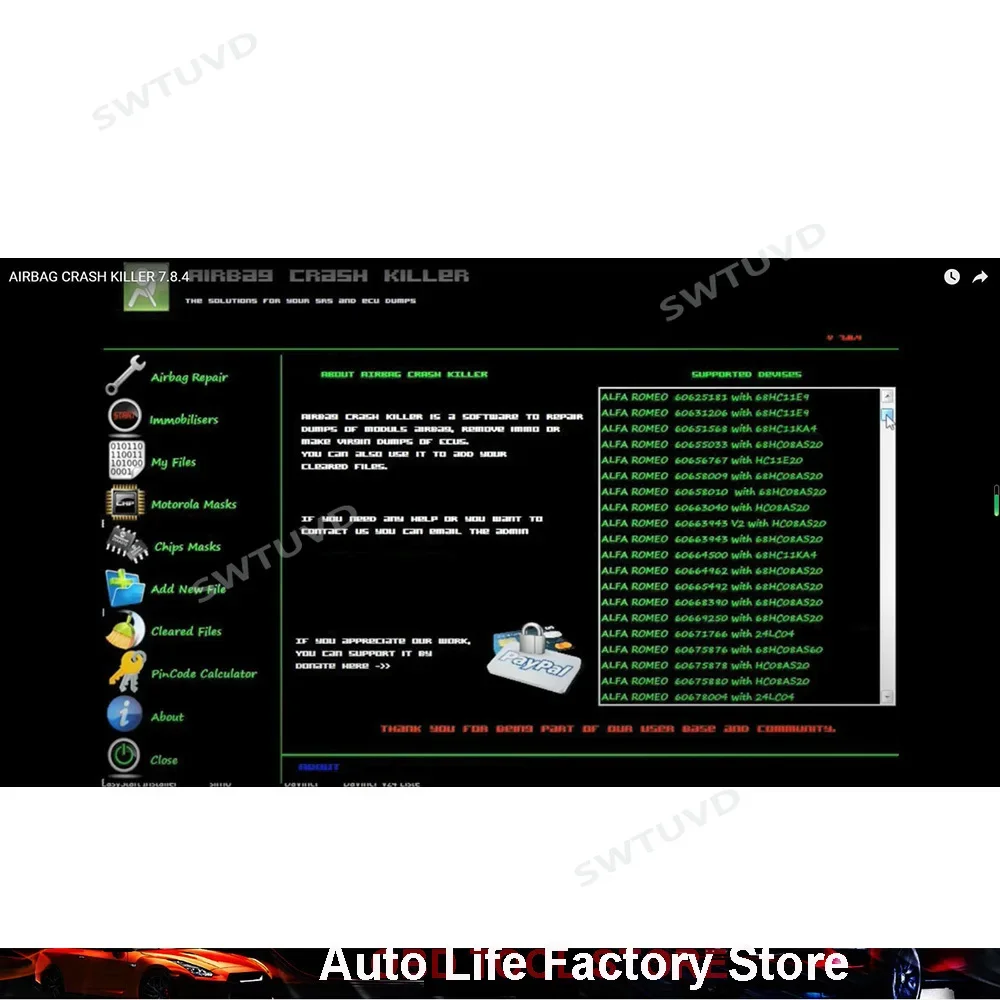Image resolution: width=1000 pixels, height=1000 pixels.
Task: Click the Supported Devices heading
Action: point(746,374)
